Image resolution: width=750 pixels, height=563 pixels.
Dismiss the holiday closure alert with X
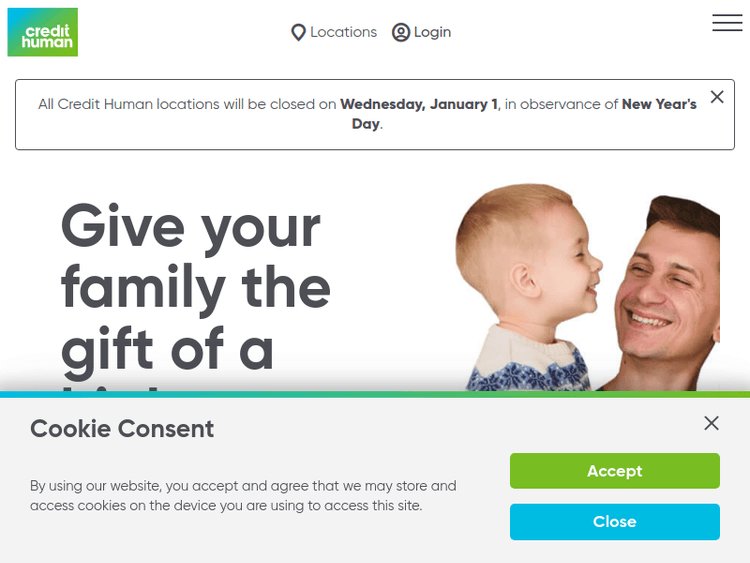tap(717, 97)
